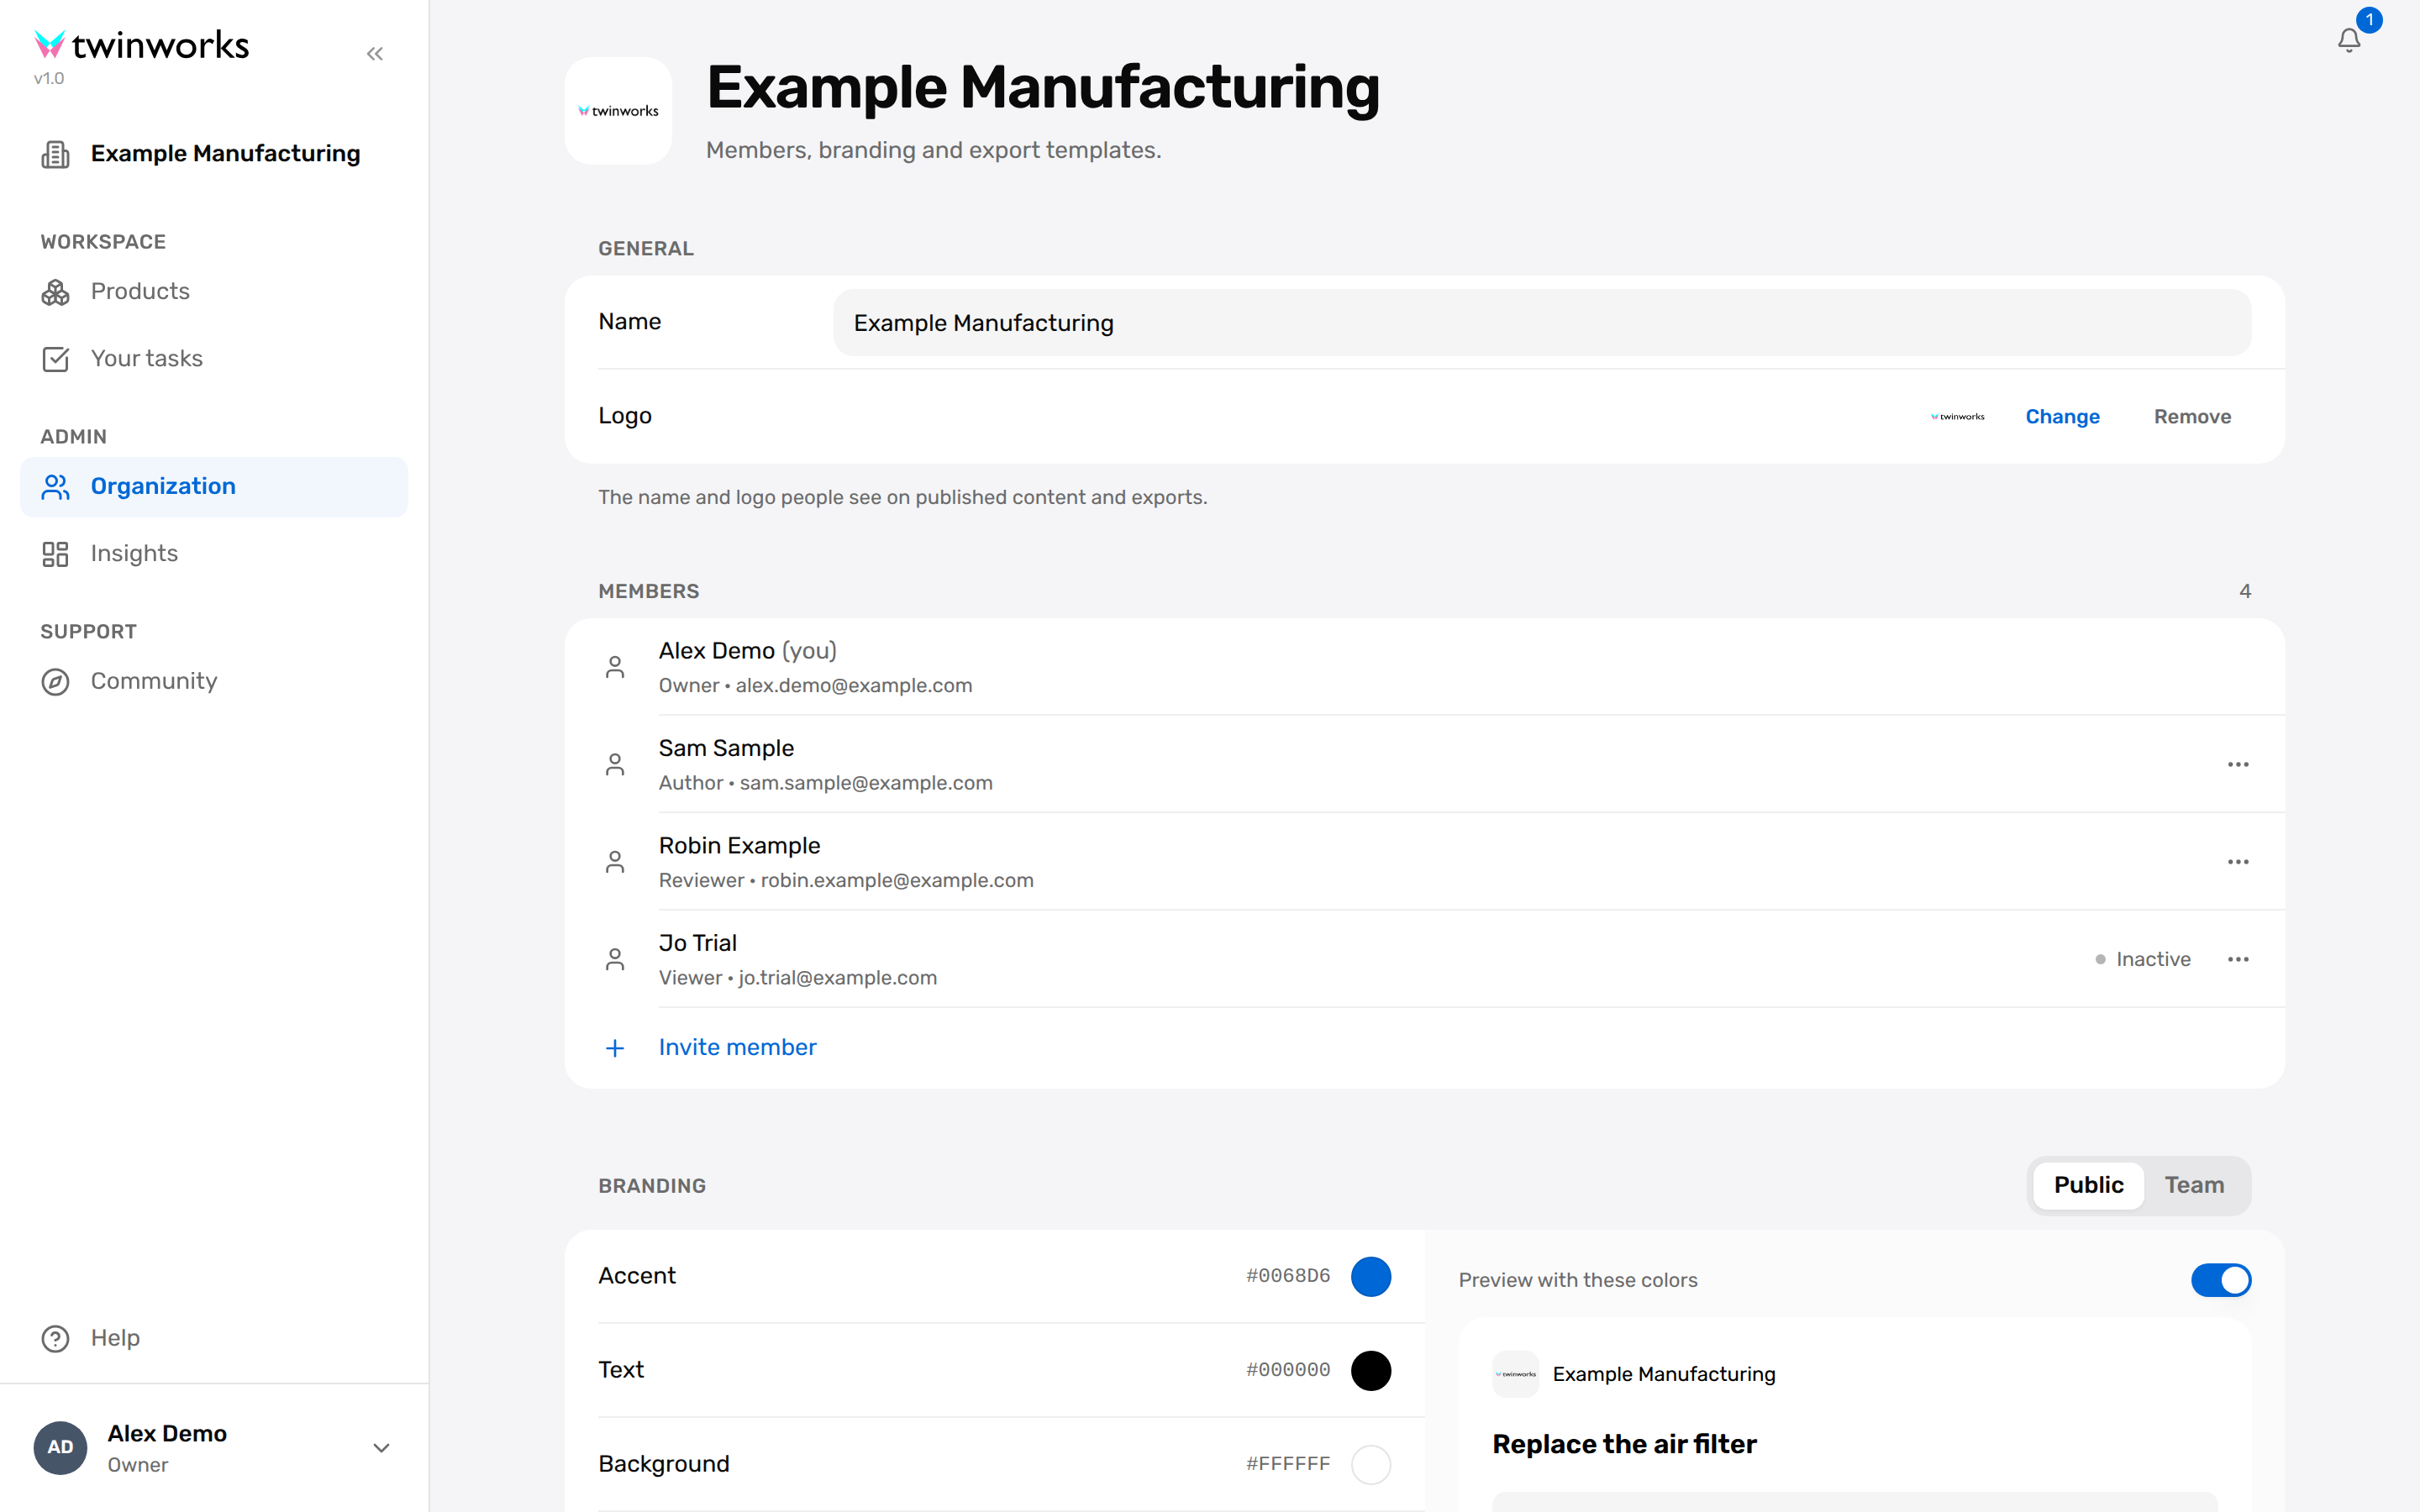Viewport: 2420px width, 1512px height.
Task: Click the Products cubes icon
Action: 56,292
